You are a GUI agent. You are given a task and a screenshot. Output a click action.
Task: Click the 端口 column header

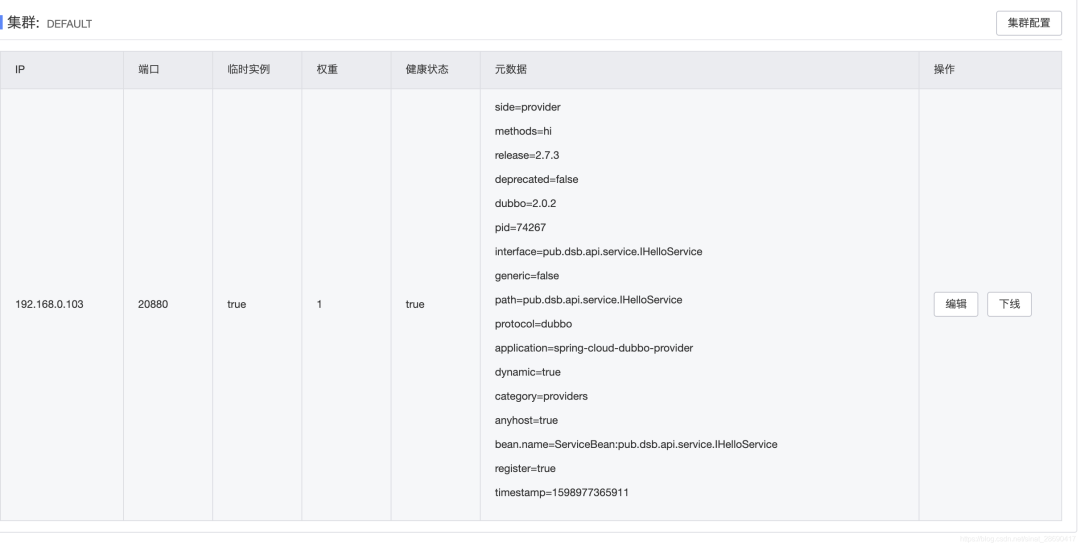[x=148, y=70]
